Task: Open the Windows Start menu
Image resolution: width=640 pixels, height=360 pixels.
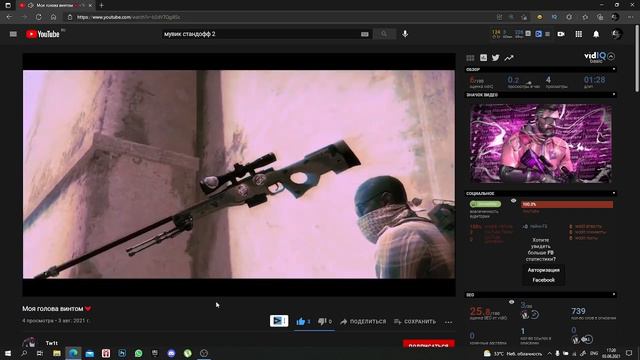Action: (x=8, y=353)
